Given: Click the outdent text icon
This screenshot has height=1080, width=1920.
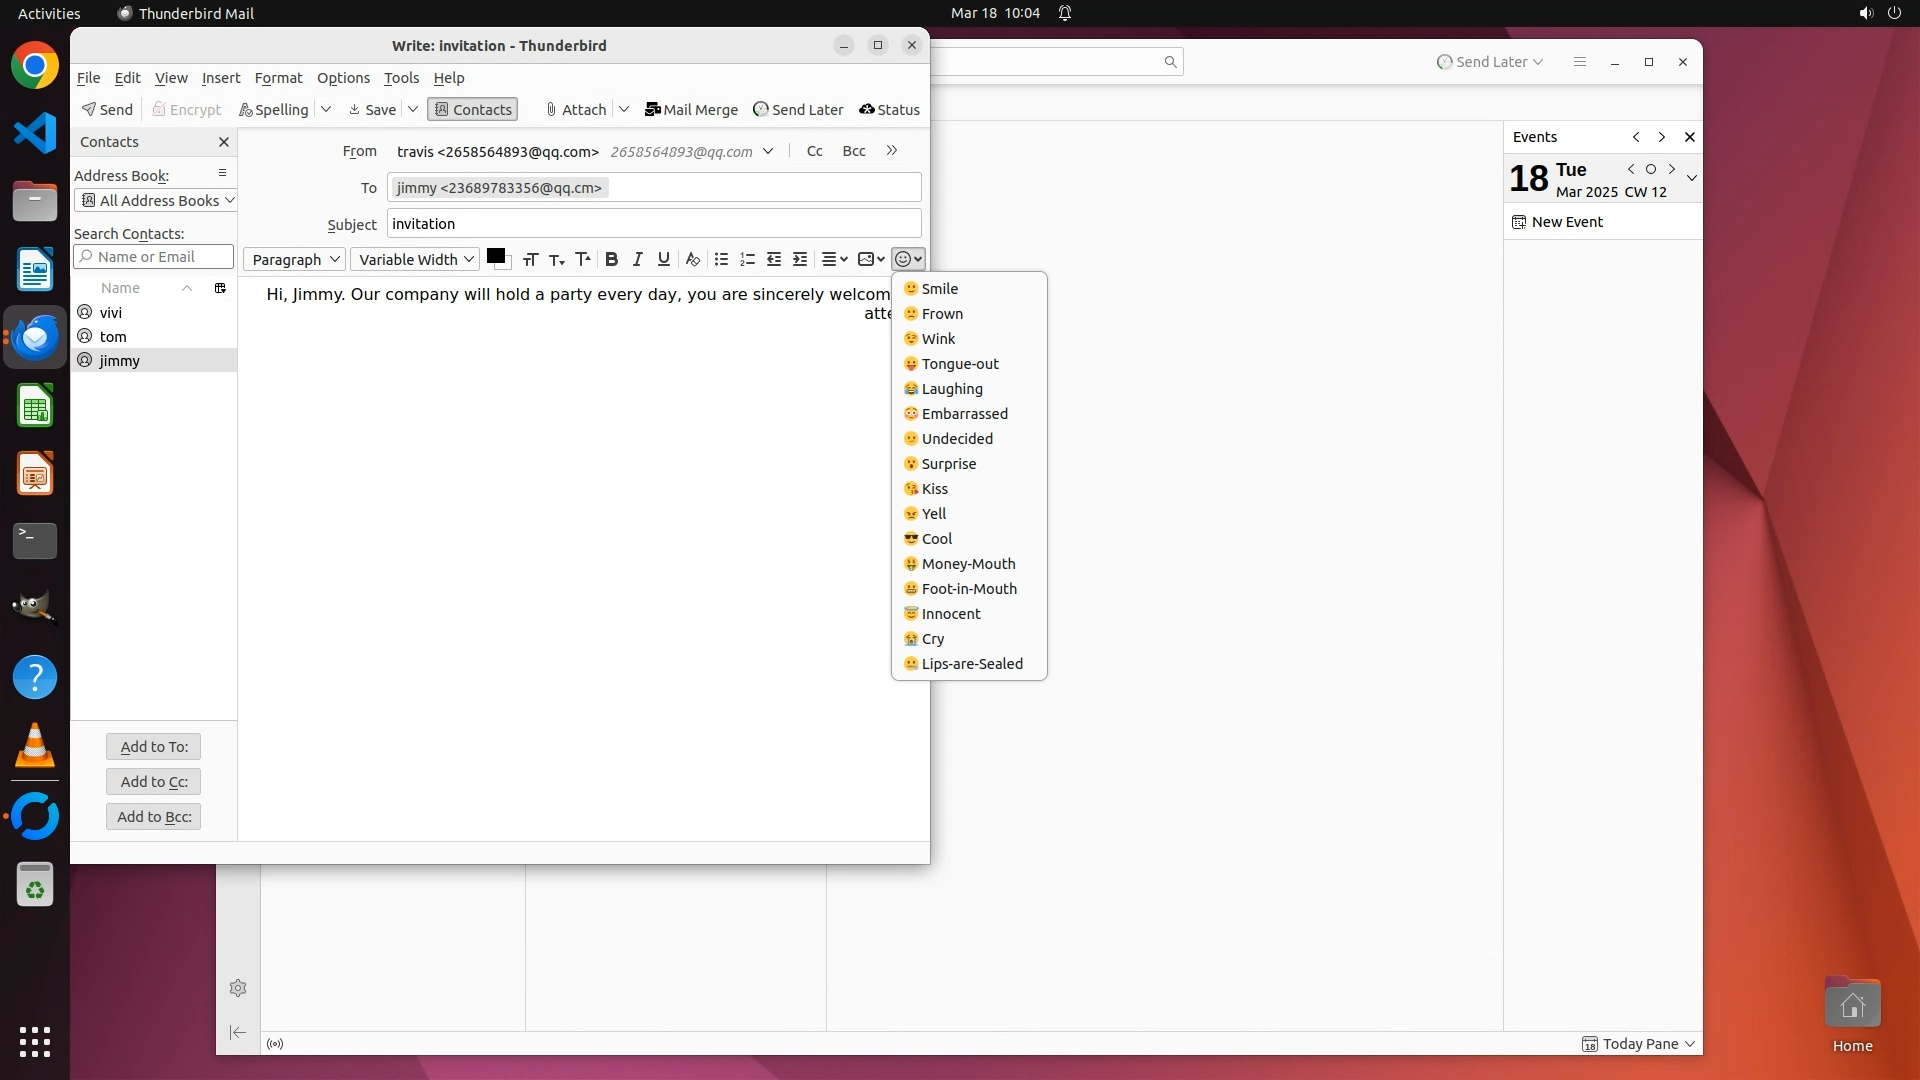Looking at the screenshot, I should (774, 259).
